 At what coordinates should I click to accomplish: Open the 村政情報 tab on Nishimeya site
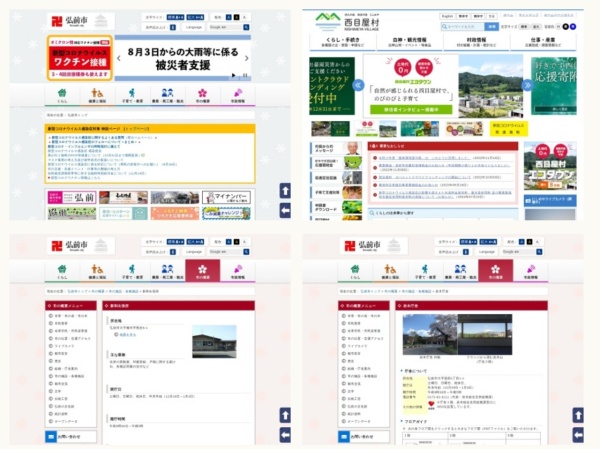pos(476,42)
